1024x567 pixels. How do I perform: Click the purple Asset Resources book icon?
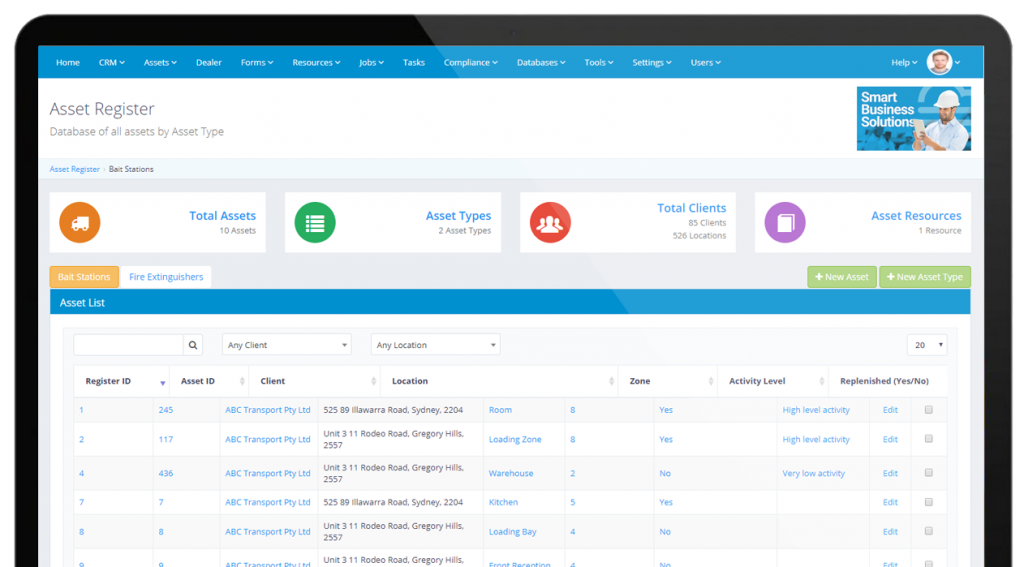coord(785,223)
